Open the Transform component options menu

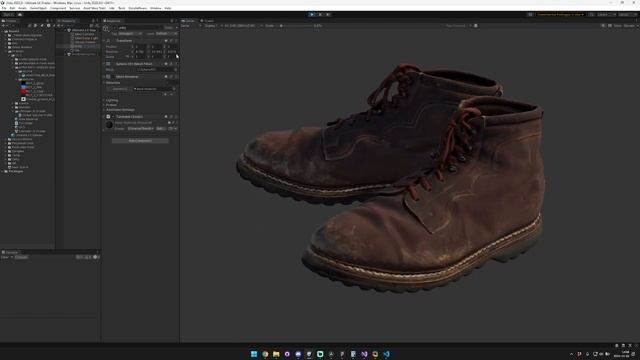point(176,41)
